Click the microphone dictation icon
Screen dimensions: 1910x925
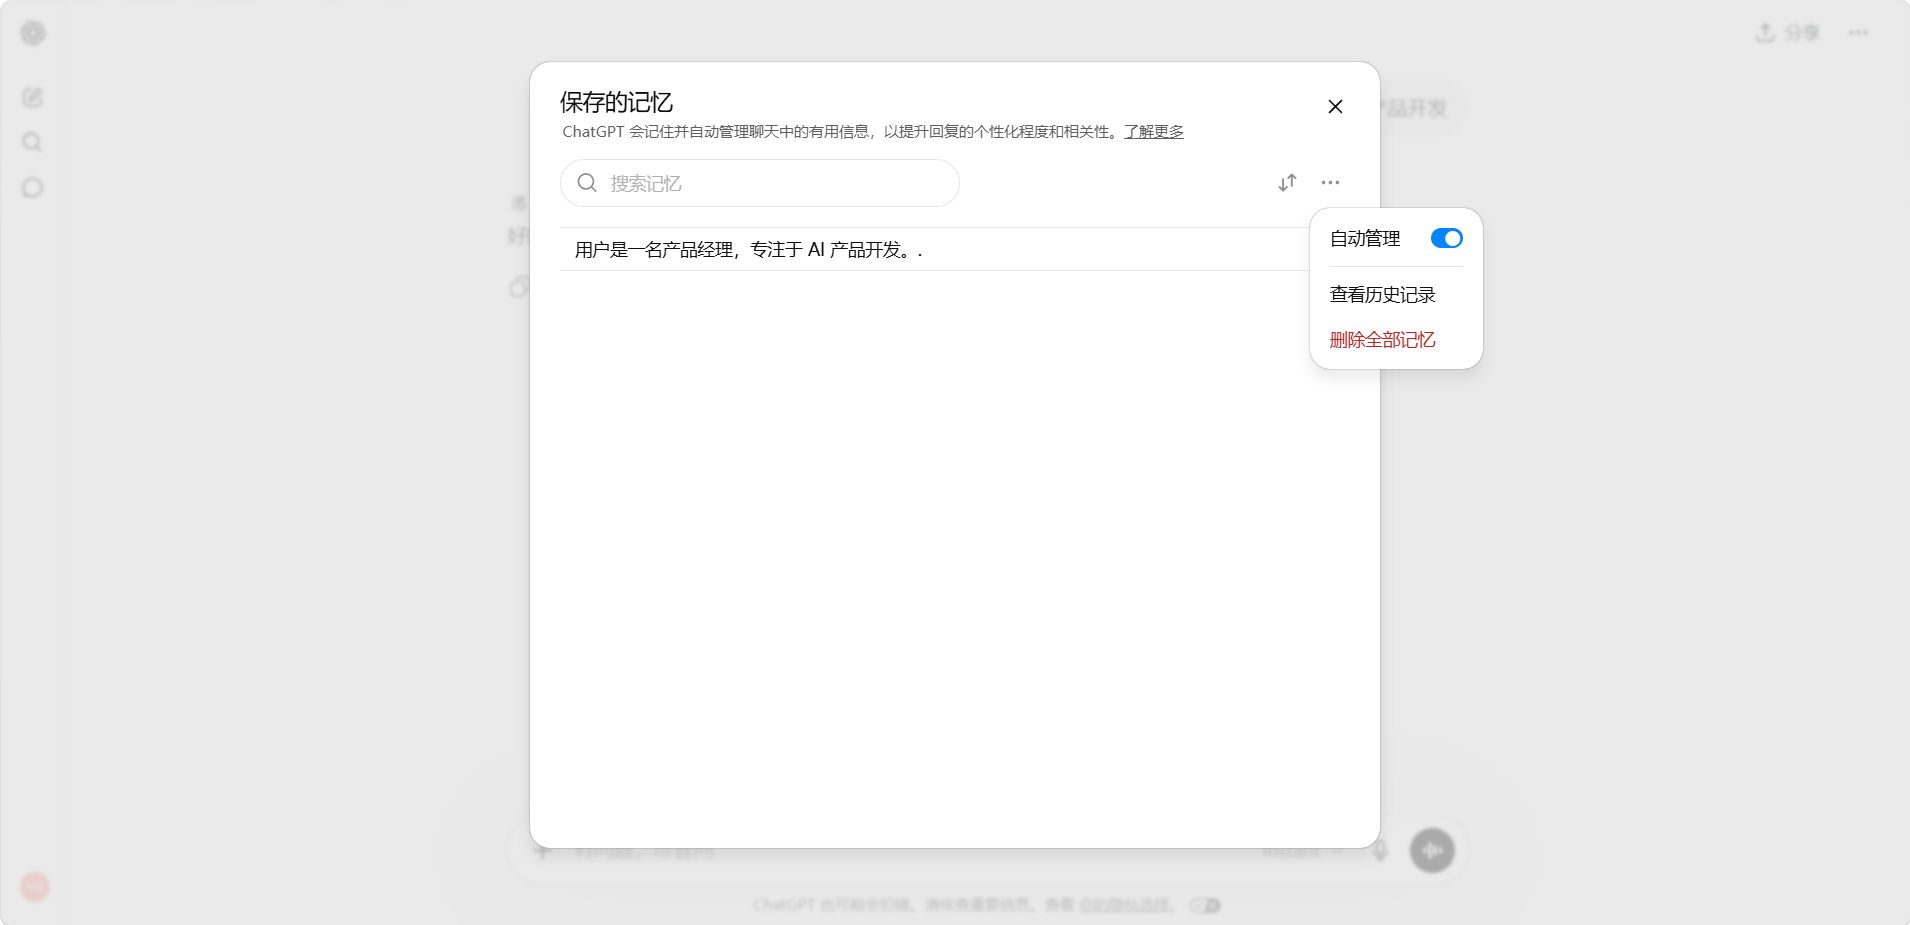coord(1380,851)
